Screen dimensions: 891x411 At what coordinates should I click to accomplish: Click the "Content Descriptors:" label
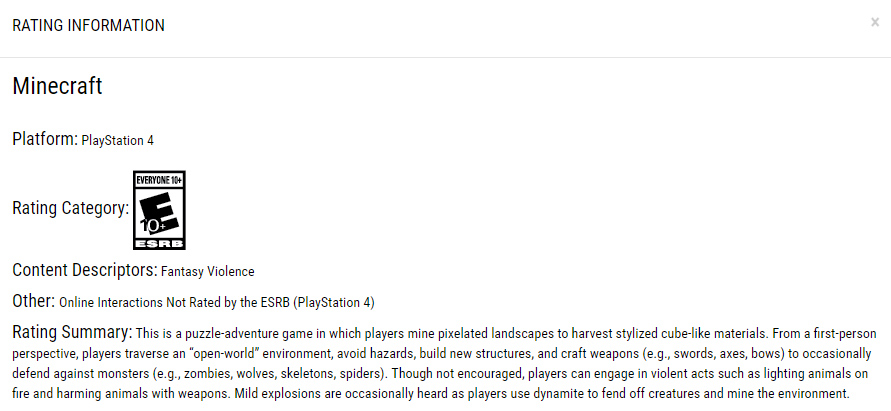[x=84, y=270]
